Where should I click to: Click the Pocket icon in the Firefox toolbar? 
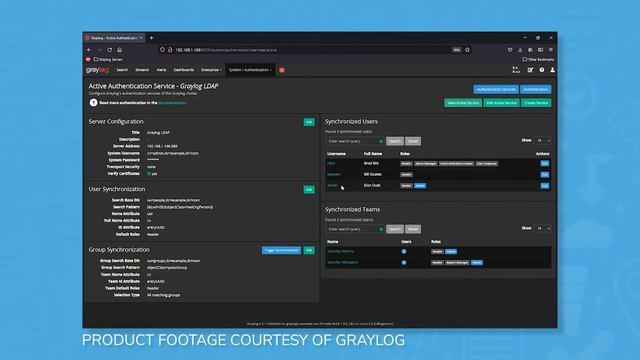click(510, 50)
